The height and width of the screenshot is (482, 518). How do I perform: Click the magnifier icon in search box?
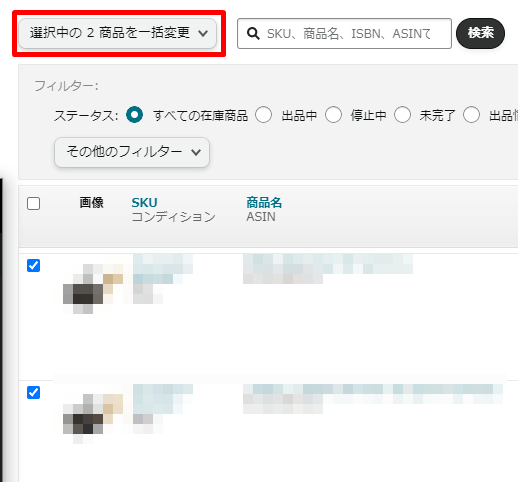click(x=253, y=34)
